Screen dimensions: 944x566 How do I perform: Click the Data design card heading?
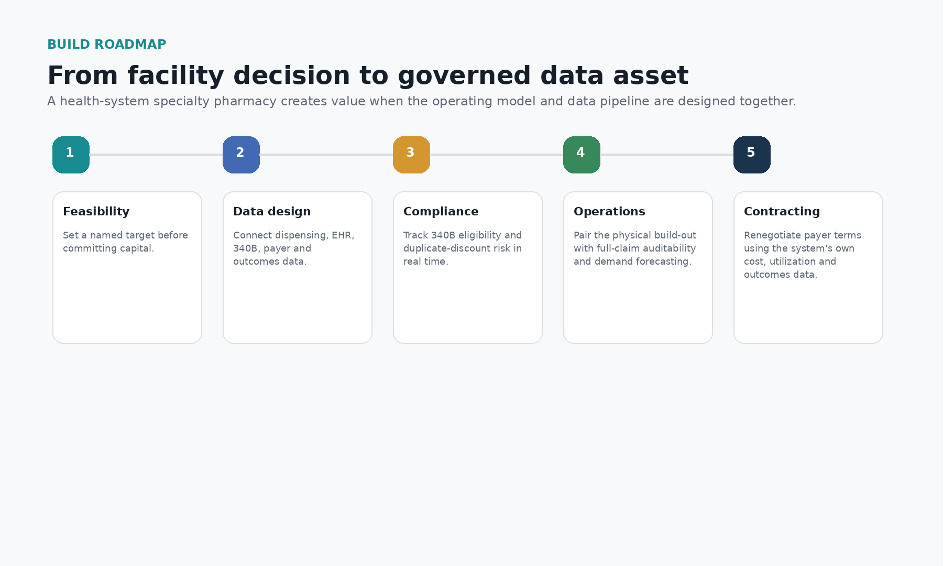coord(272,211)
